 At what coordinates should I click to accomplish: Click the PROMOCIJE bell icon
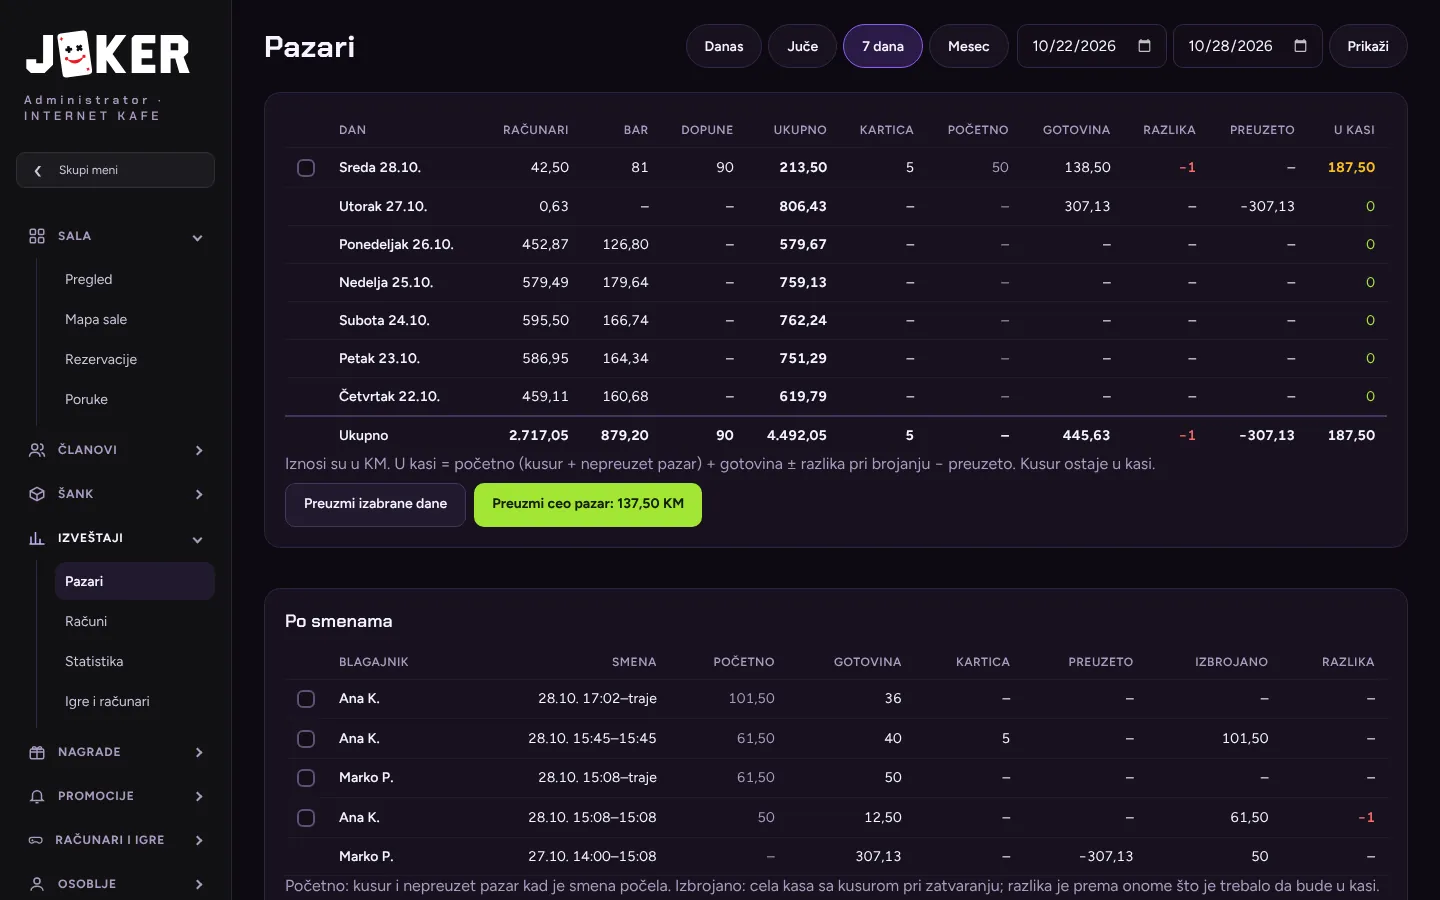37,796
